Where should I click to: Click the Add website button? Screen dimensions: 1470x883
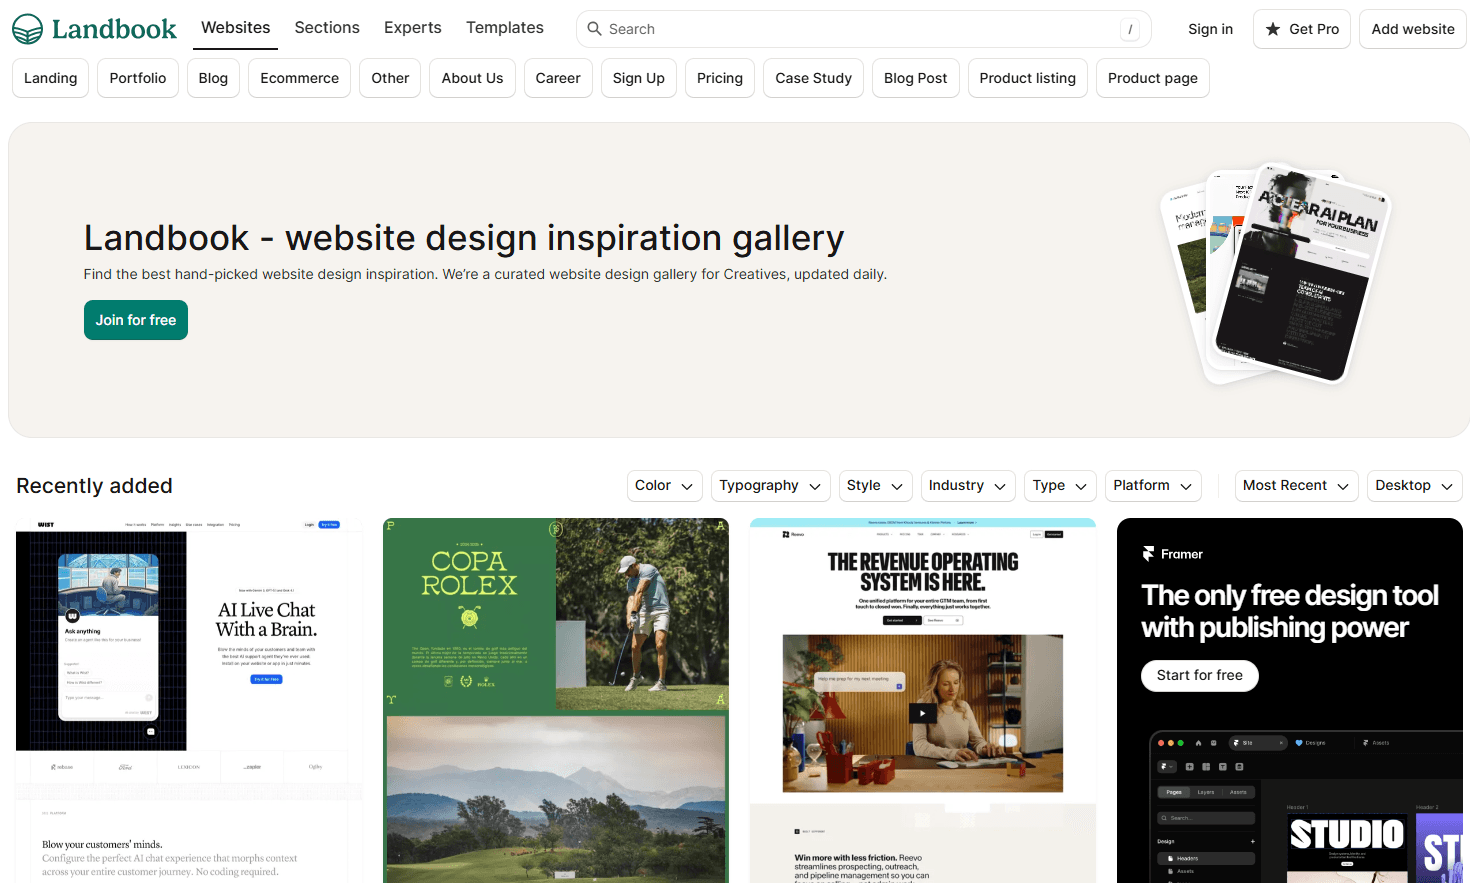click(1413, 29)
